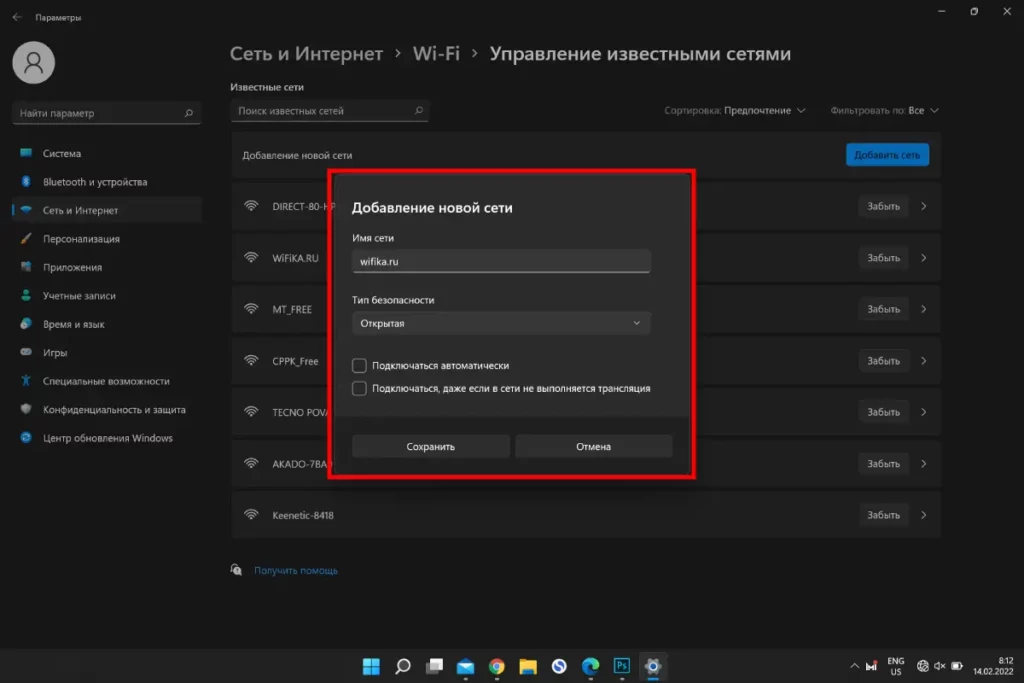
Task: Open the Сортировка: Предпочтение dropdown
Action: coord(735,110)
